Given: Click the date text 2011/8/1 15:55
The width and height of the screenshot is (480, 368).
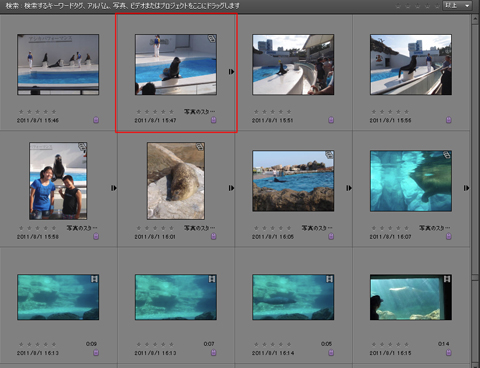Looking at the screenshot, I should click(x=390, y=120).
